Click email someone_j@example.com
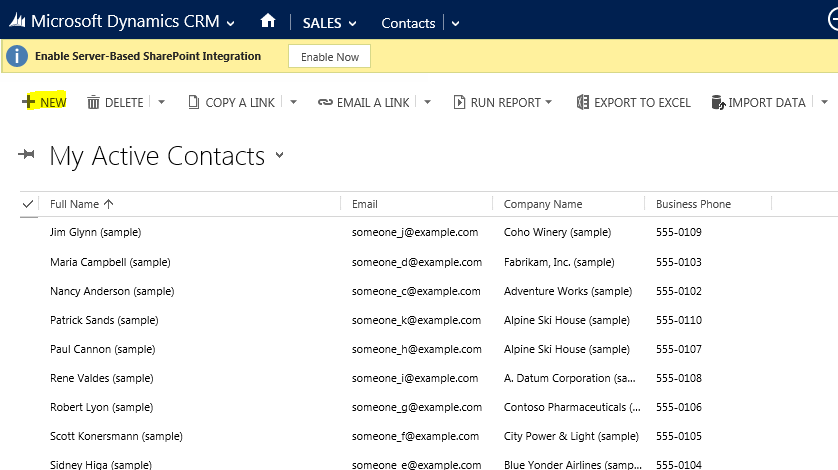 tap(415, 232)
